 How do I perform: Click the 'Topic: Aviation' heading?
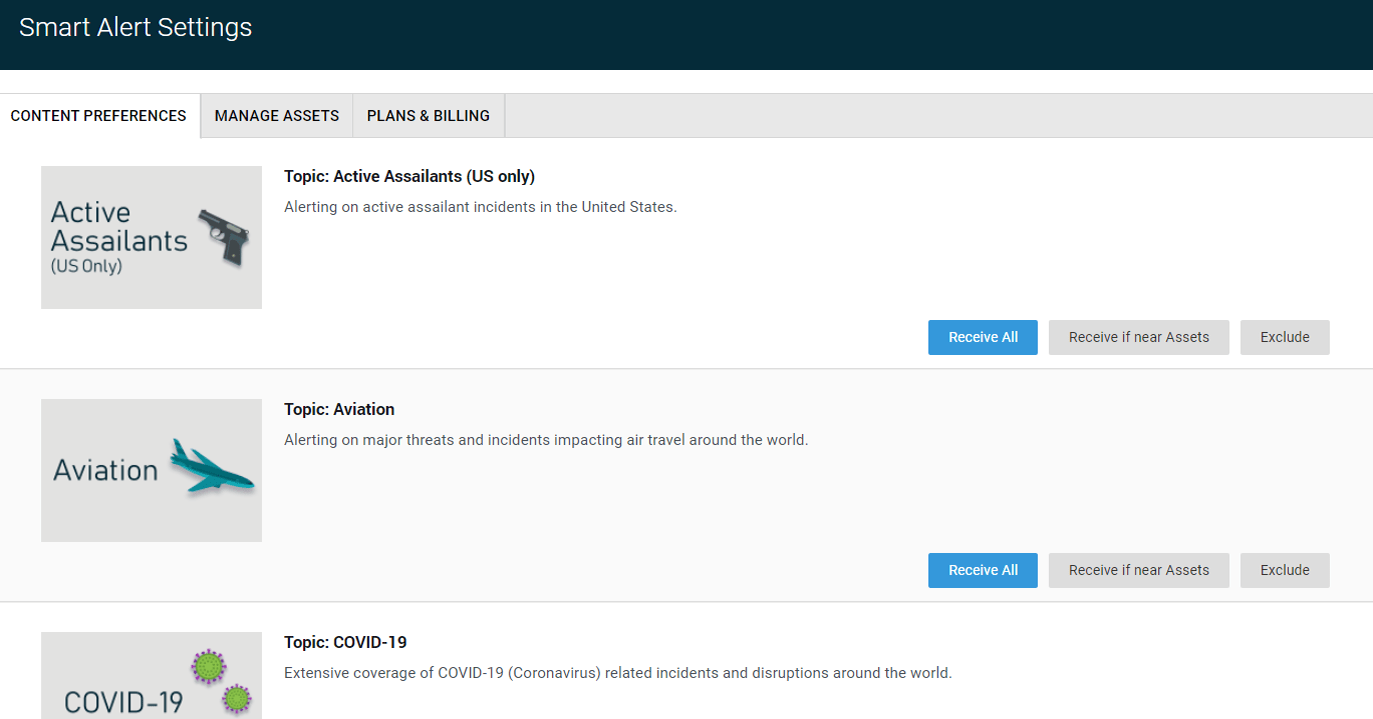click(x=339, y=409)
